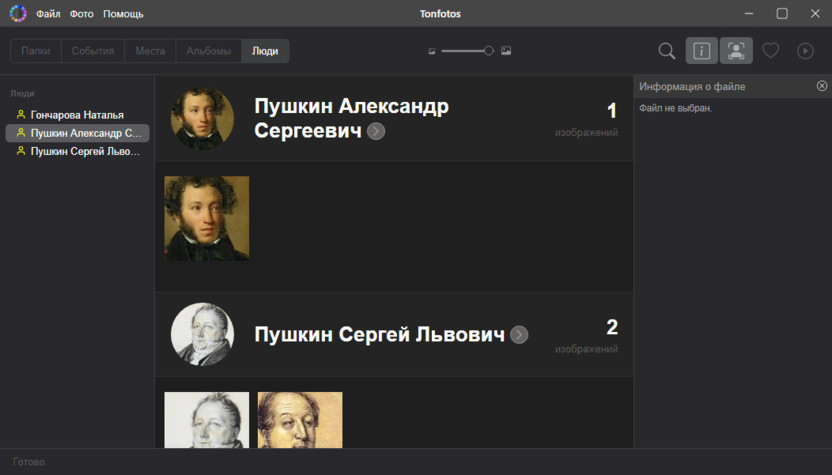
Task: Switch to the Места tab
Action: click(150, 51)
